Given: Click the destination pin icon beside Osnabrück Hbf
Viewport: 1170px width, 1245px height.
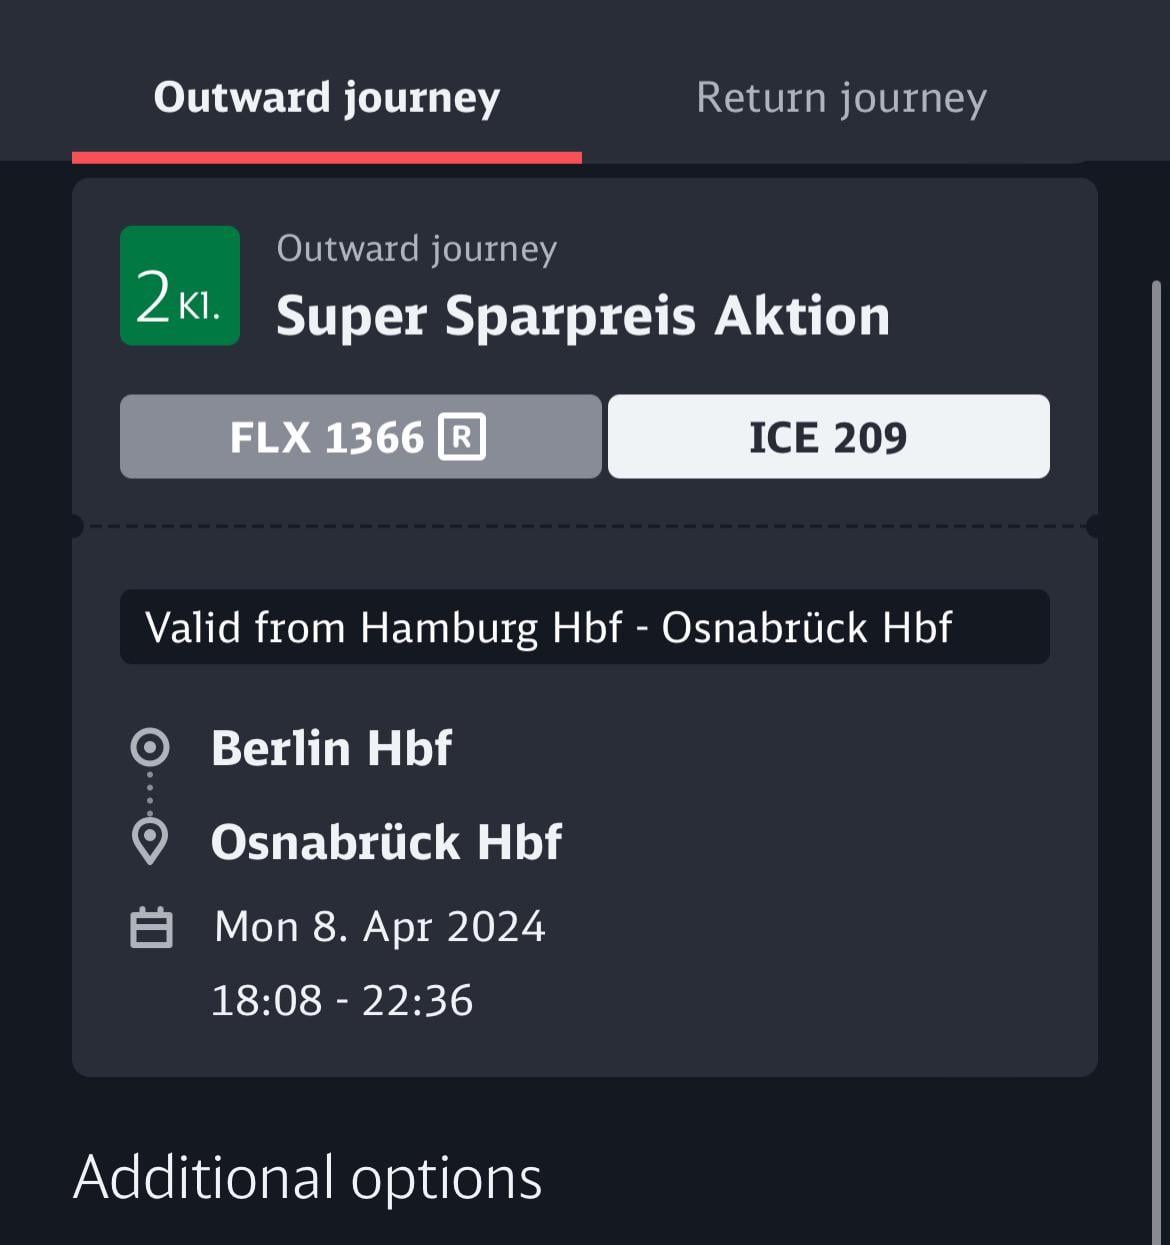Looking at the screenshot, I should (150, 842).
